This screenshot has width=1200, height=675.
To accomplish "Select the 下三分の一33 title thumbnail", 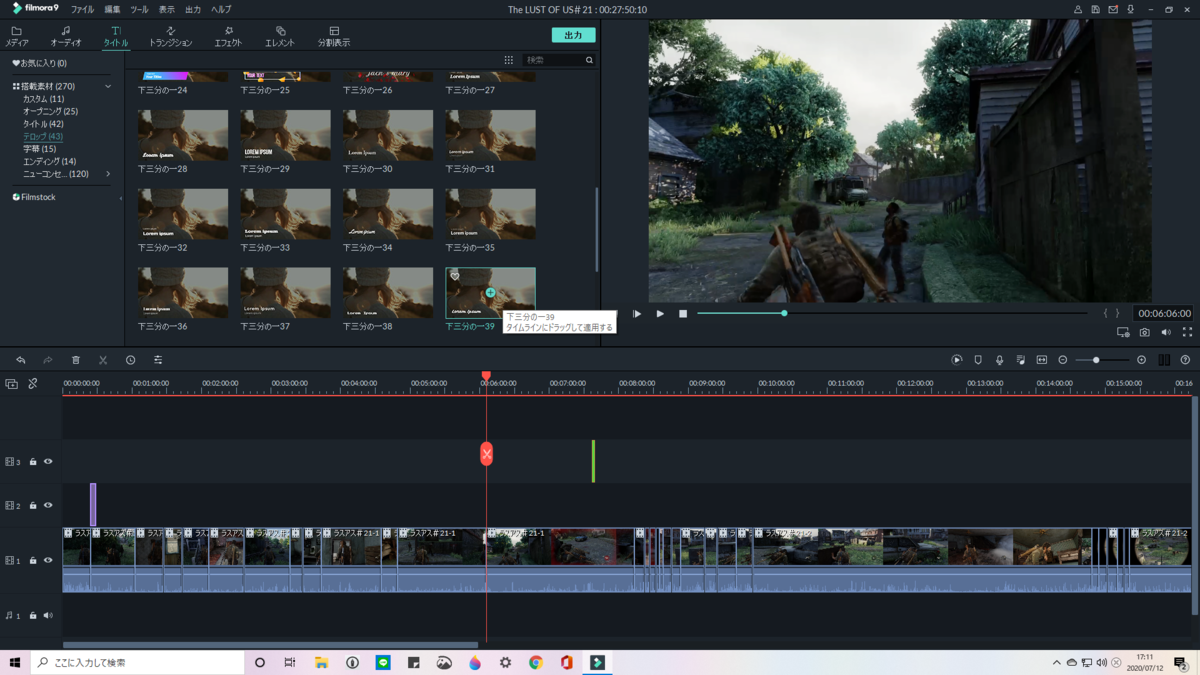I will (285, 214).
